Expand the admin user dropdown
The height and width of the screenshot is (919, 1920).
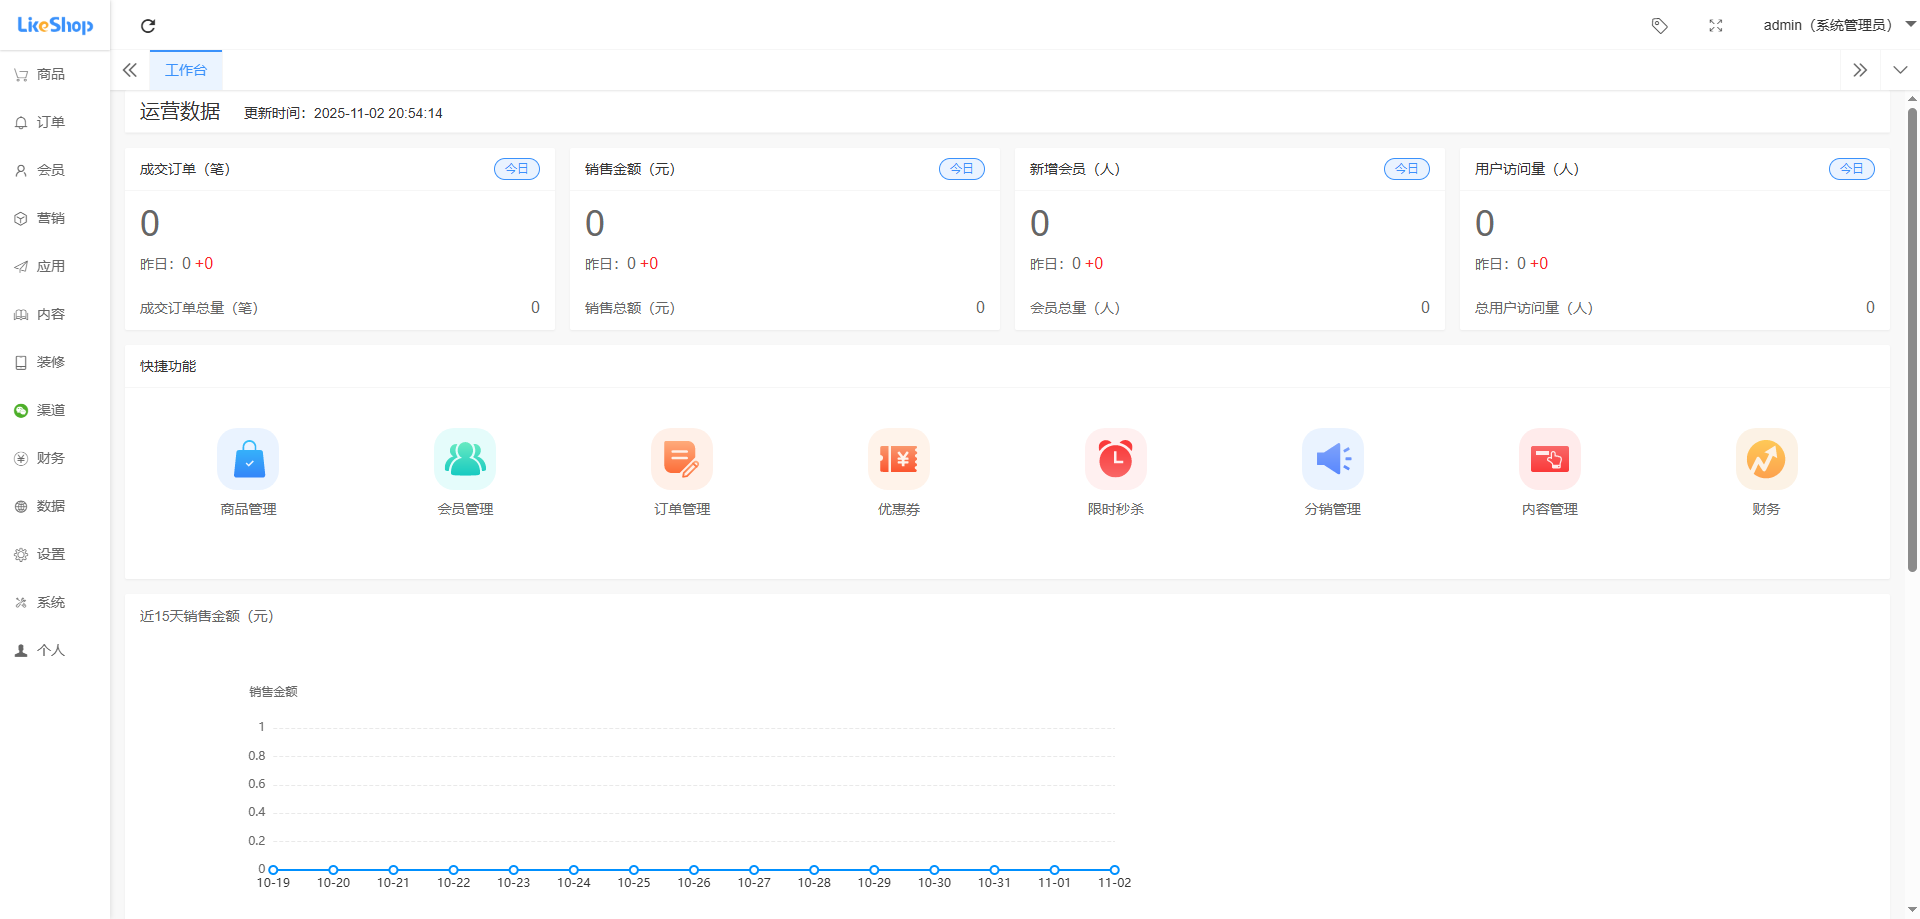click(x=1838, y=26)
